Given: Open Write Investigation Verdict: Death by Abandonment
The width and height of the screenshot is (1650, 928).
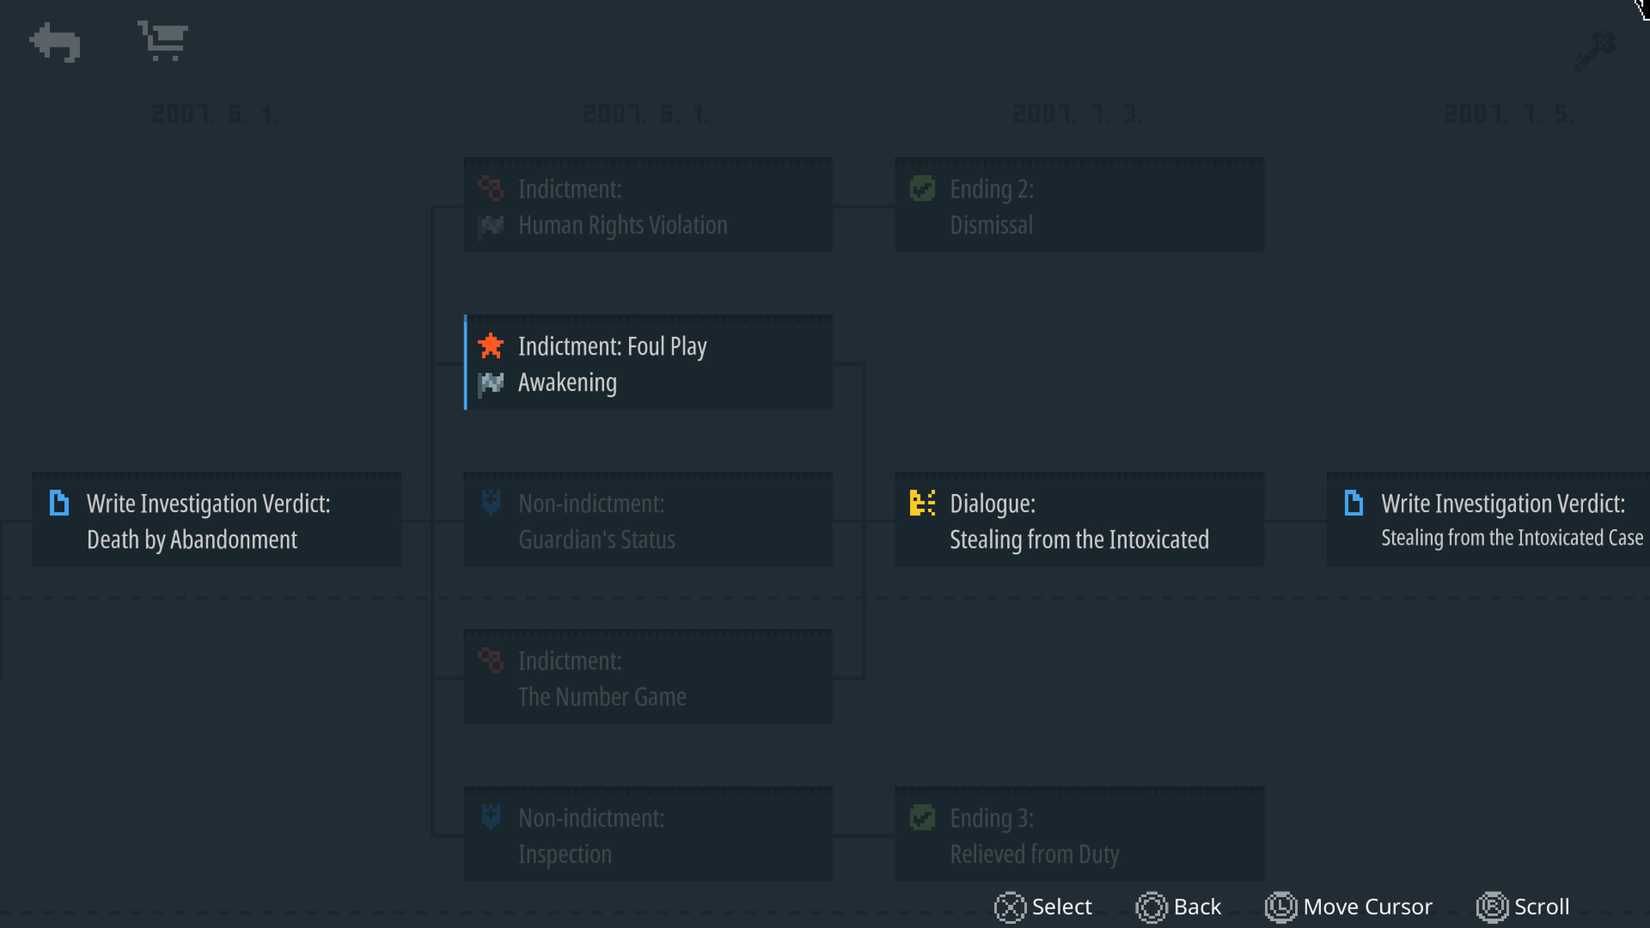Looking at the screenshot, I should pos(217,520).
